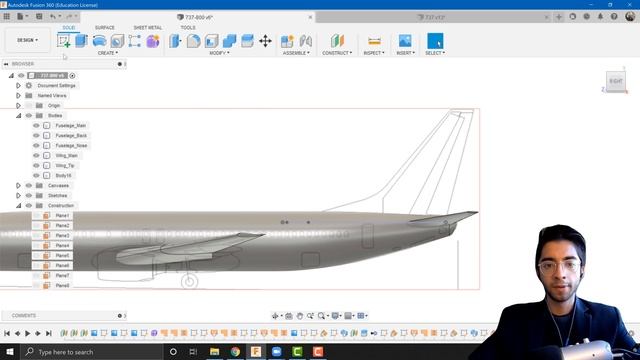
Task: Open the data panel grid icon
Action: click(x=7, y=17)
